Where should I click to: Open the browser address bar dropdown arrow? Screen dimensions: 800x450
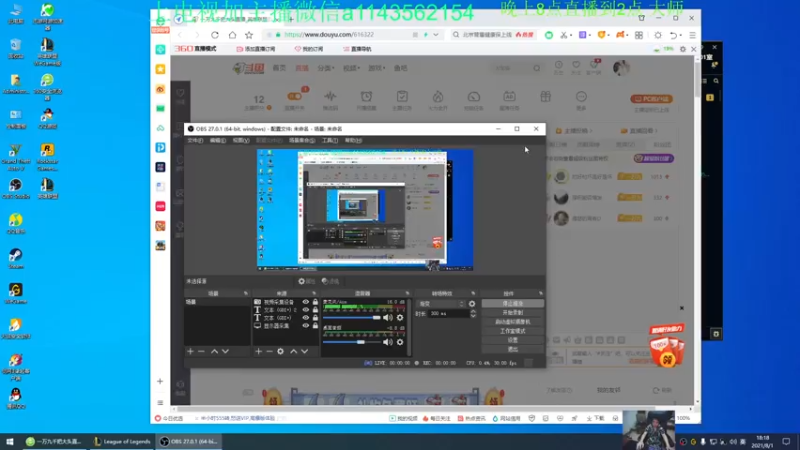coord(436,35)
